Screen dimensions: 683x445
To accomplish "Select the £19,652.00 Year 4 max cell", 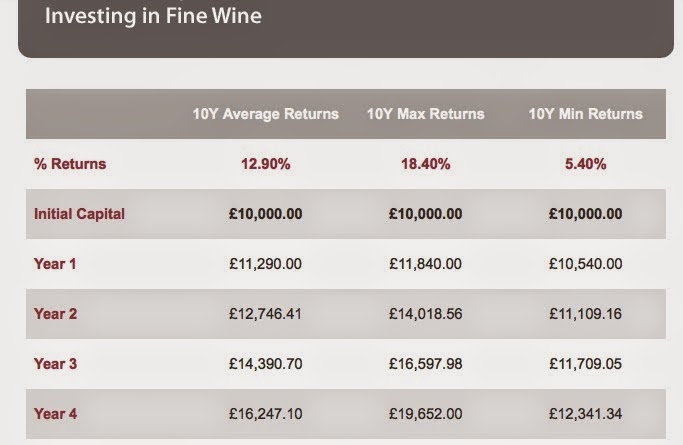I will [x=425, y=414].
